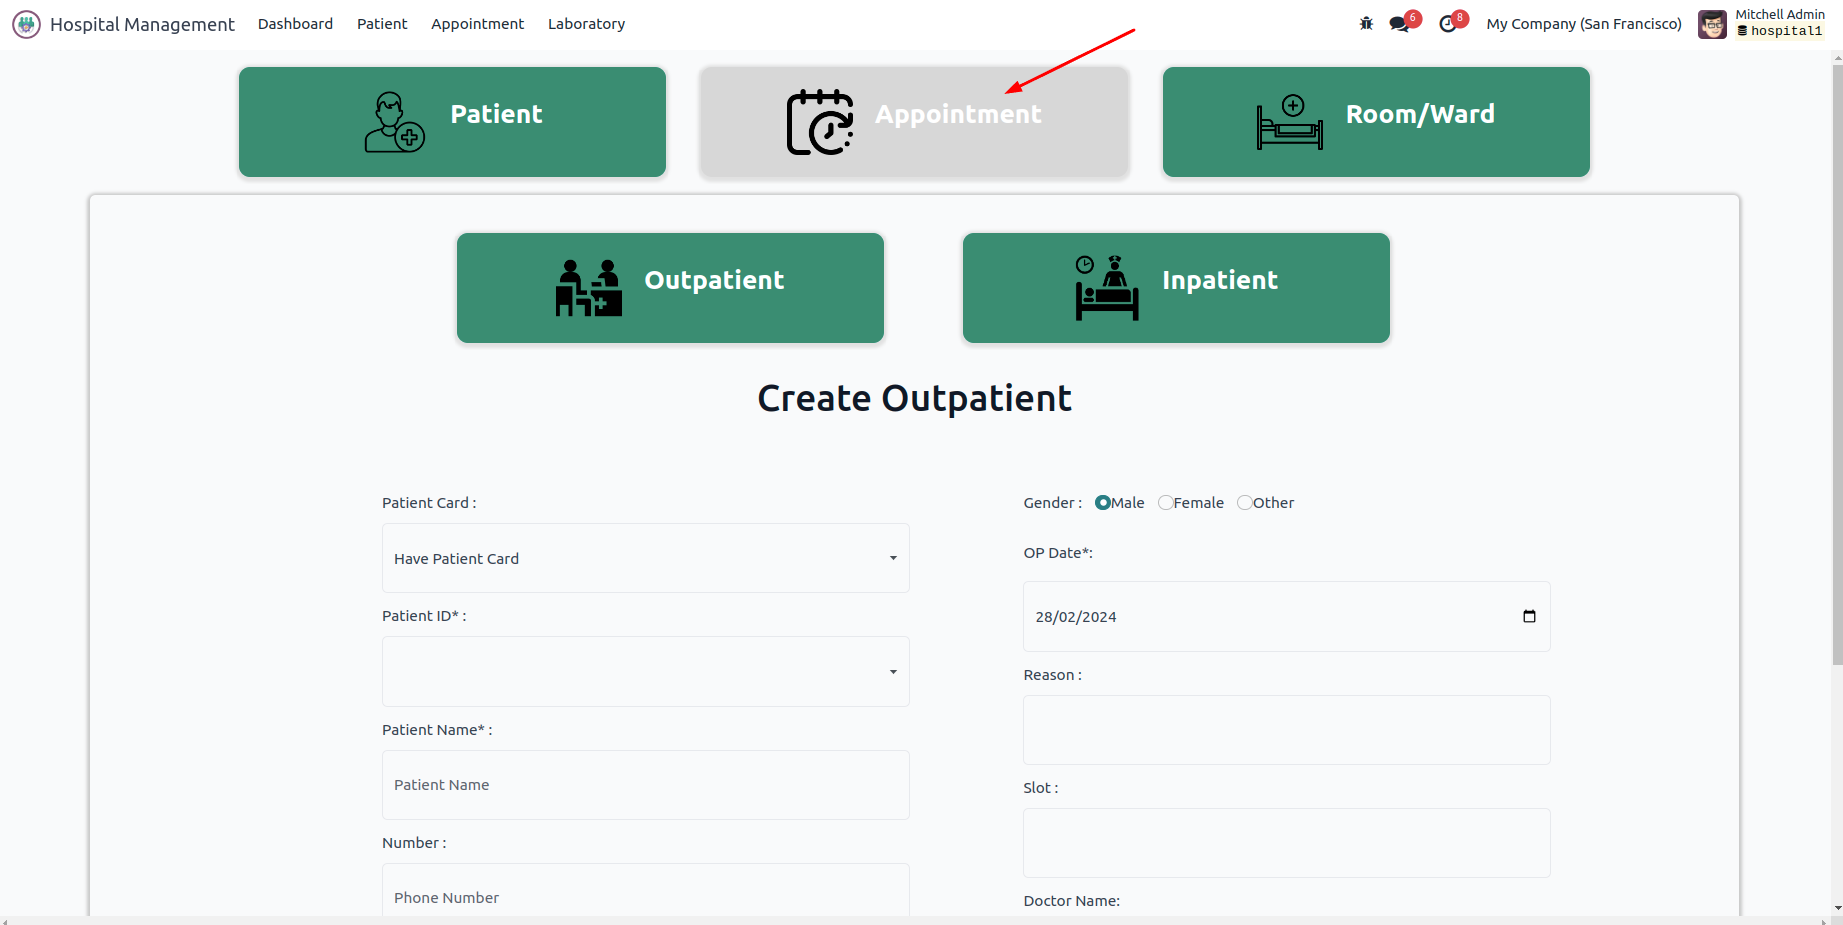Click the Outpatient consultation desk icon
This screenshot has width=1843, height=925.
tap(589, 288)
